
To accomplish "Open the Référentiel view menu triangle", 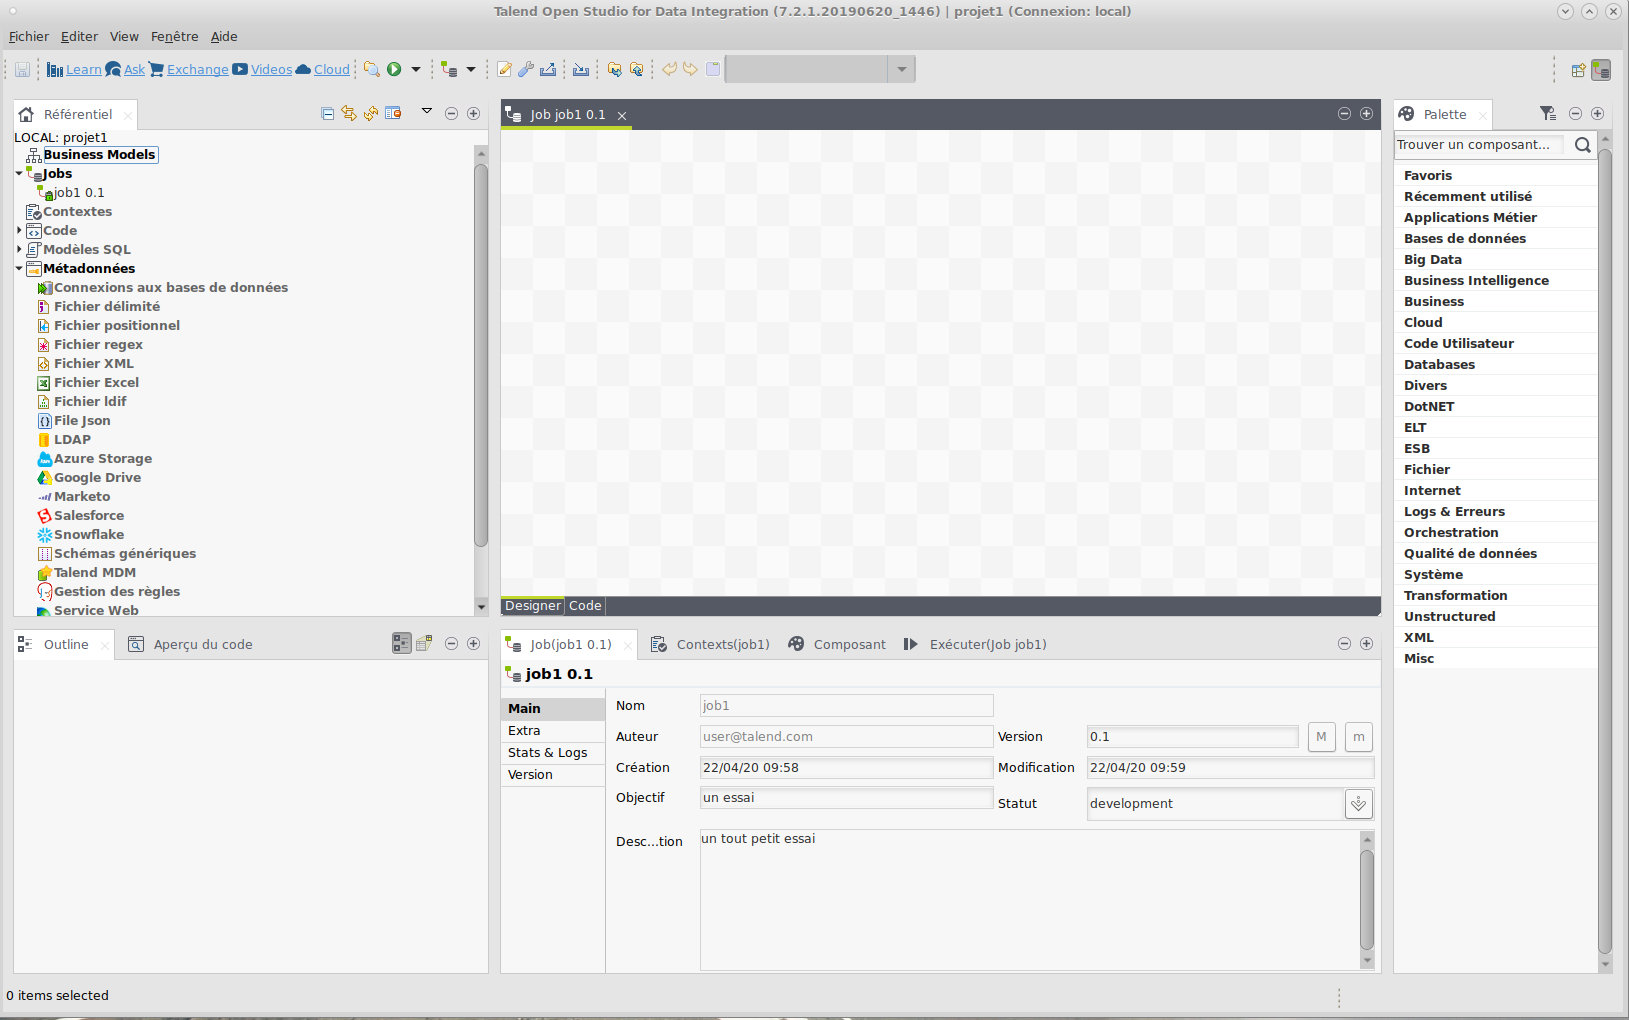I will pos(427,111).
